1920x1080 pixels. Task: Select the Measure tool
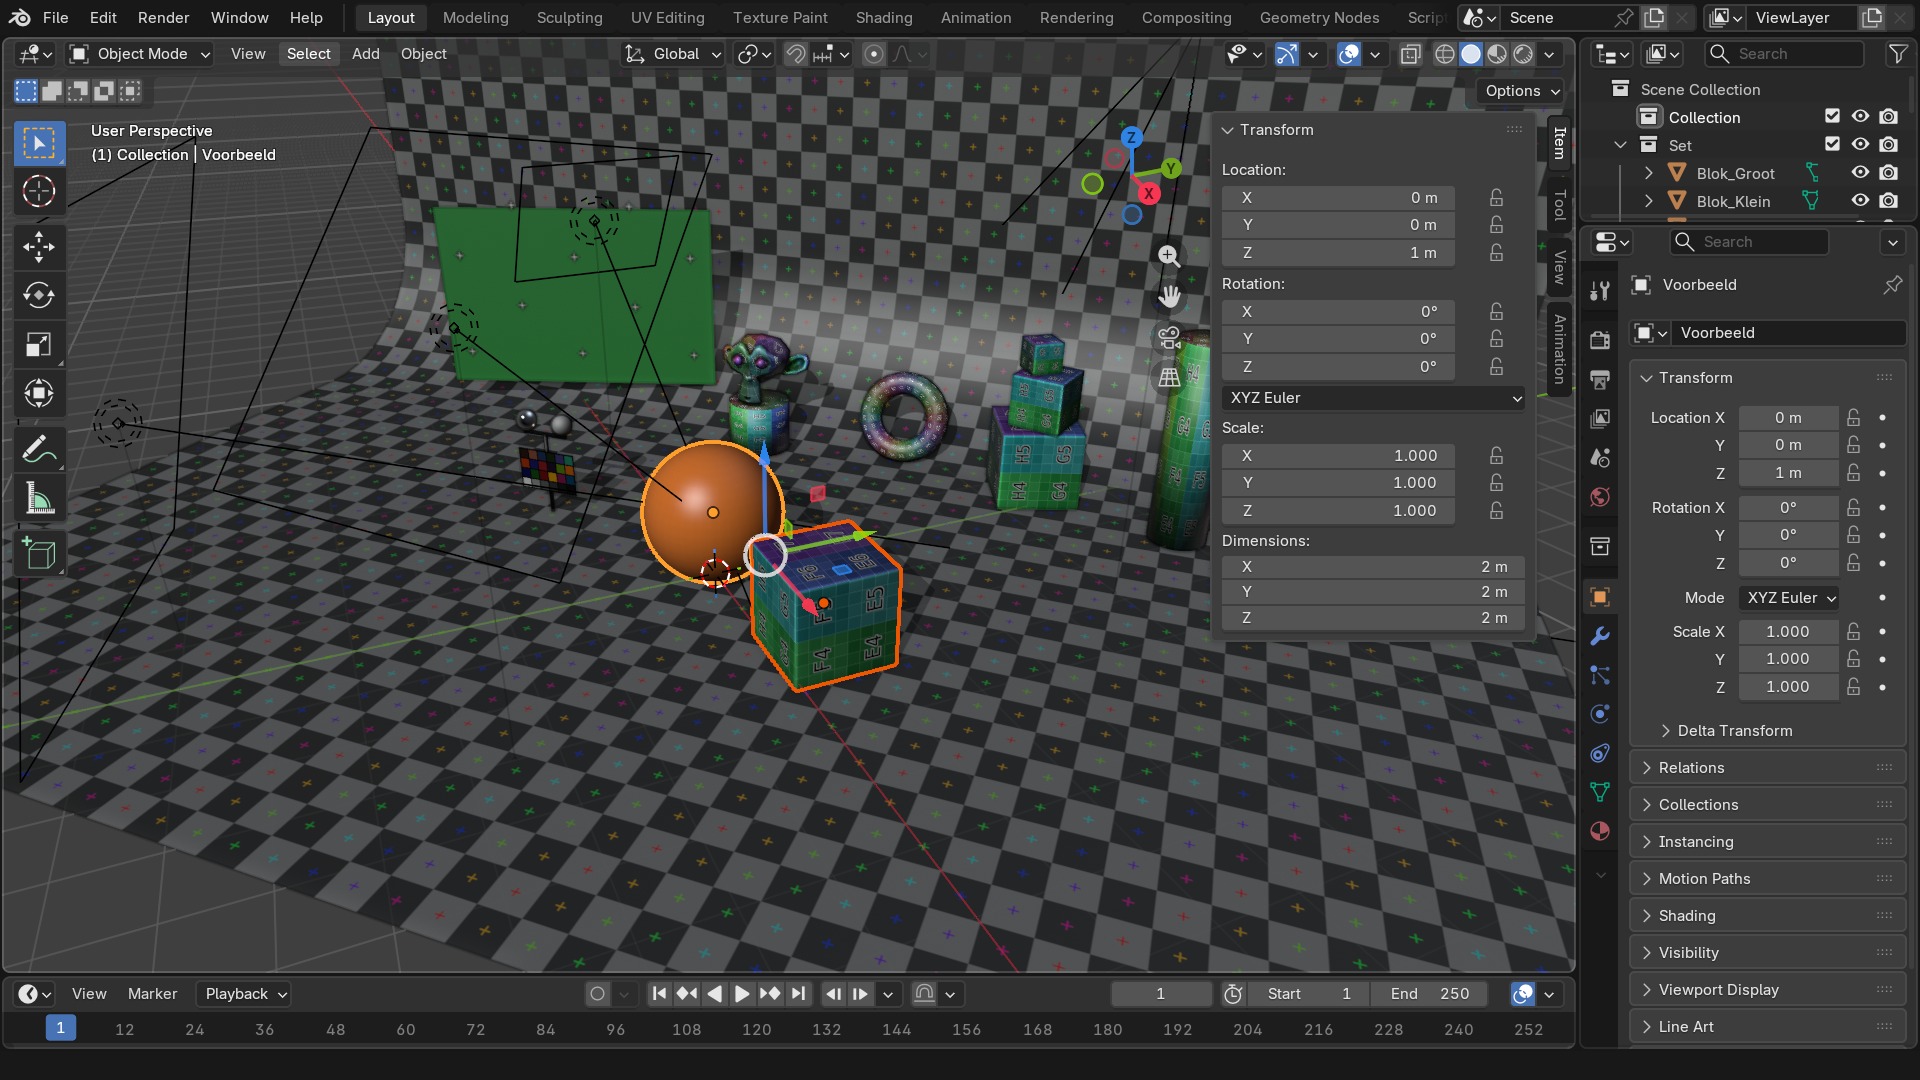pos(39,499)
